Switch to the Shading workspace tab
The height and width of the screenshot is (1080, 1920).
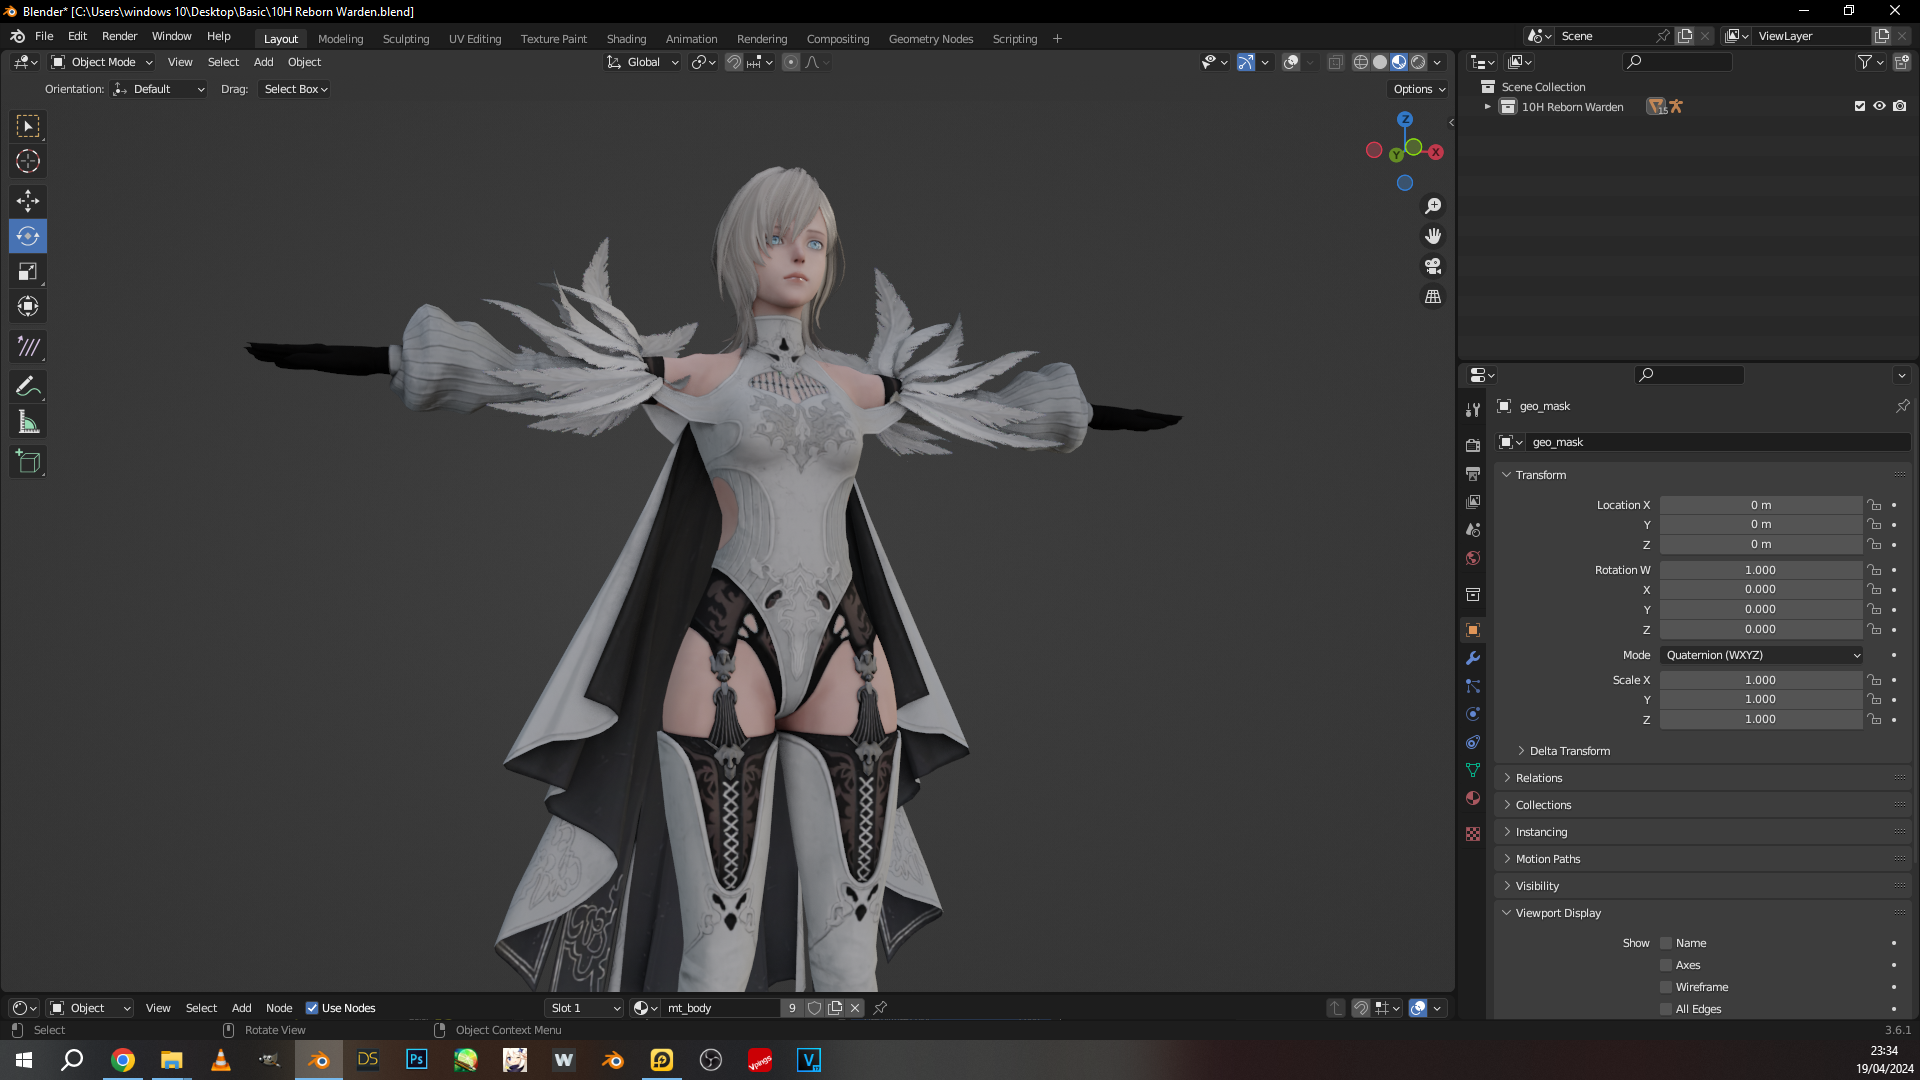click(x=626, y=39)
